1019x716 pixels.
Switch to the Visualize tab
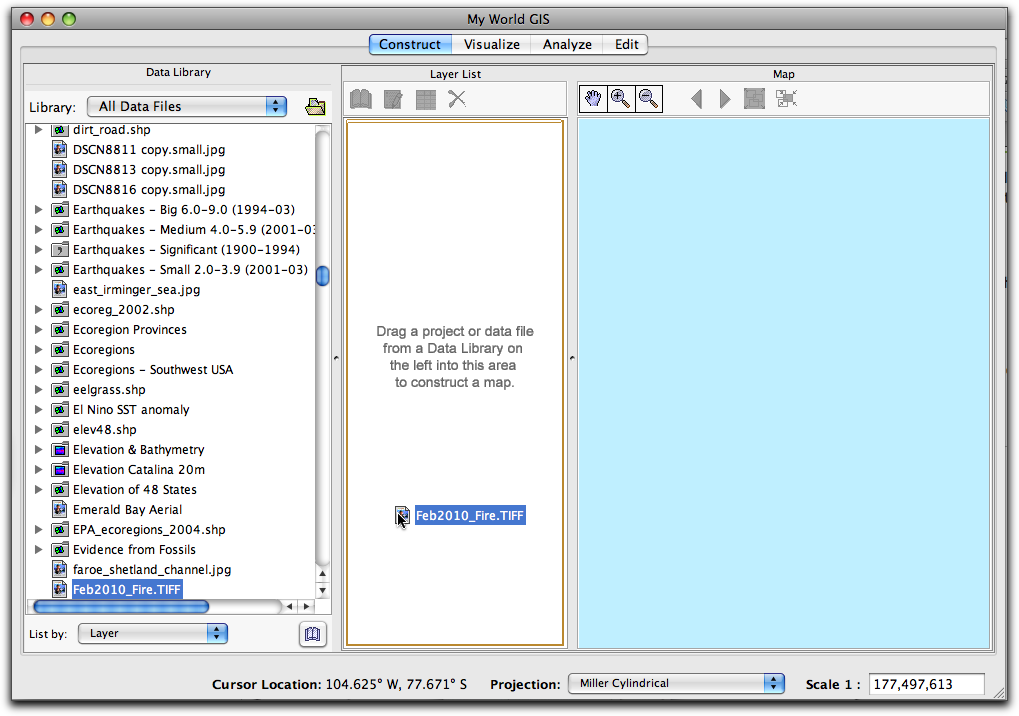pos(491,44)
